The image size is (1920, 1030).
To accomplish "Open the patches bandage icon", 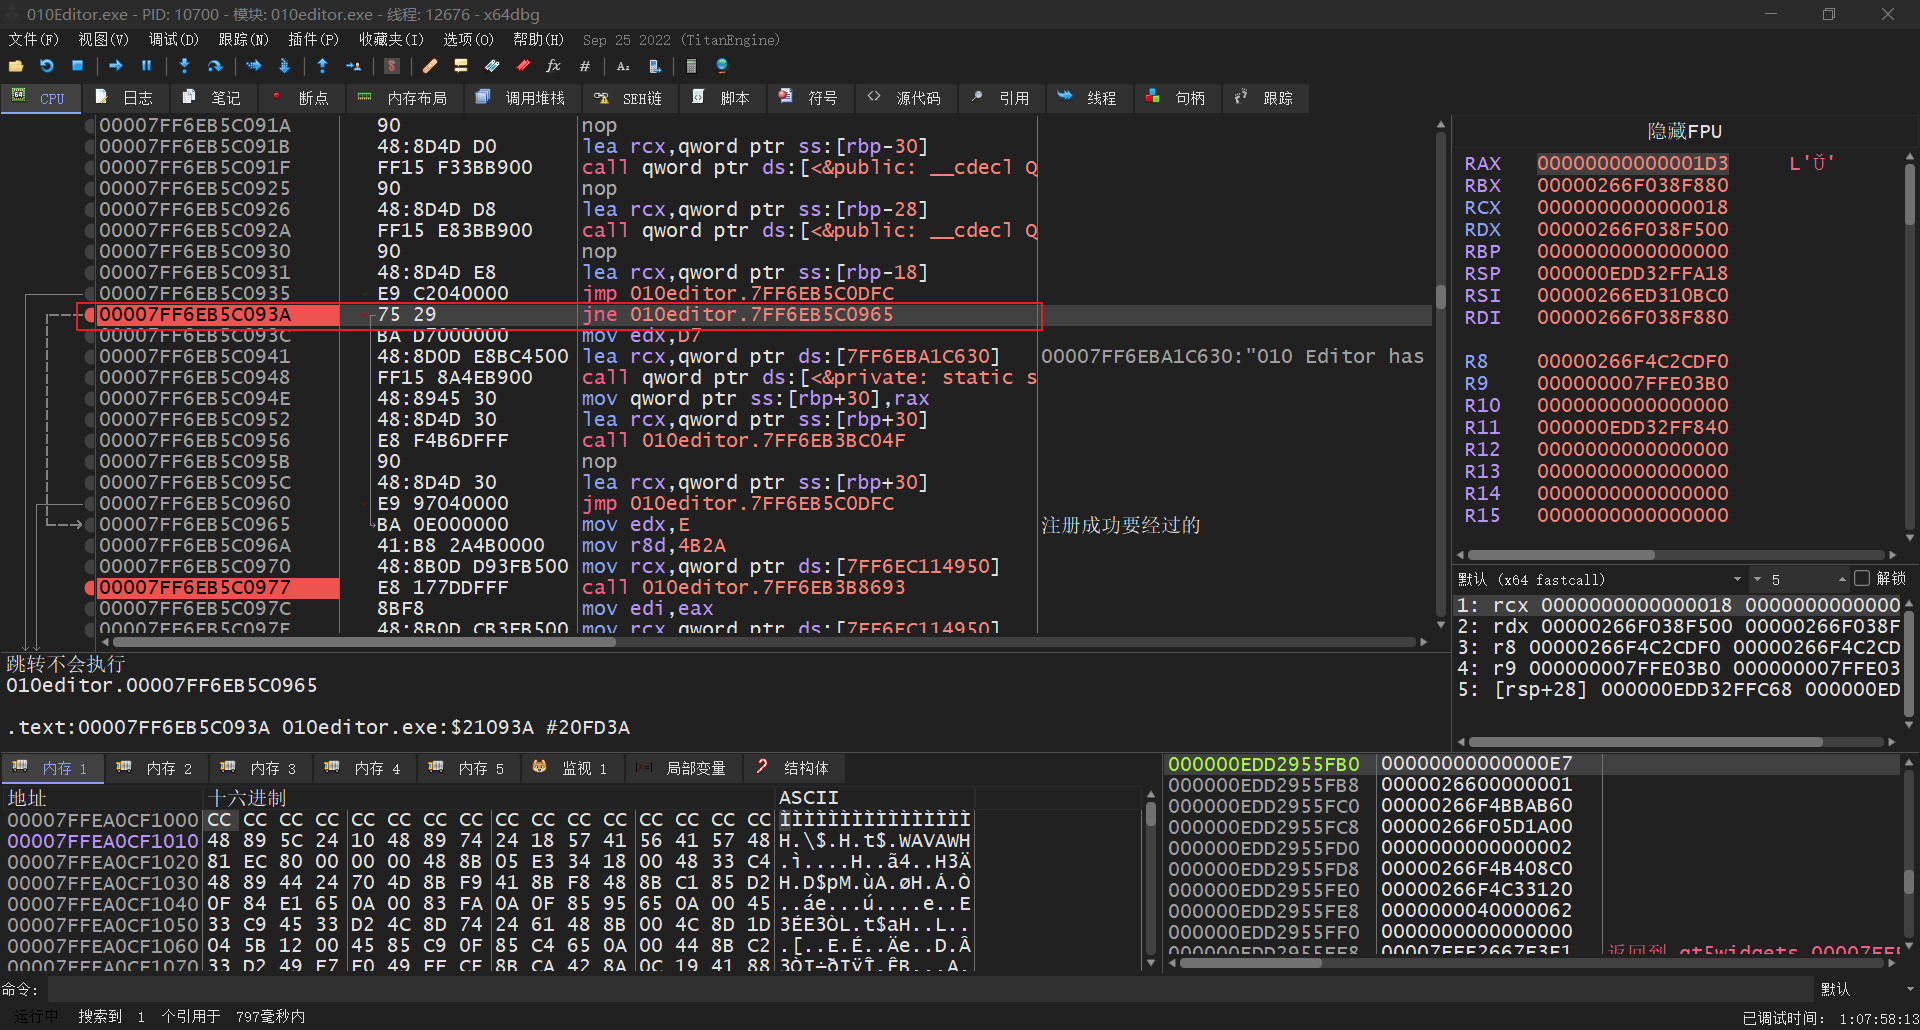I will 429,66.
